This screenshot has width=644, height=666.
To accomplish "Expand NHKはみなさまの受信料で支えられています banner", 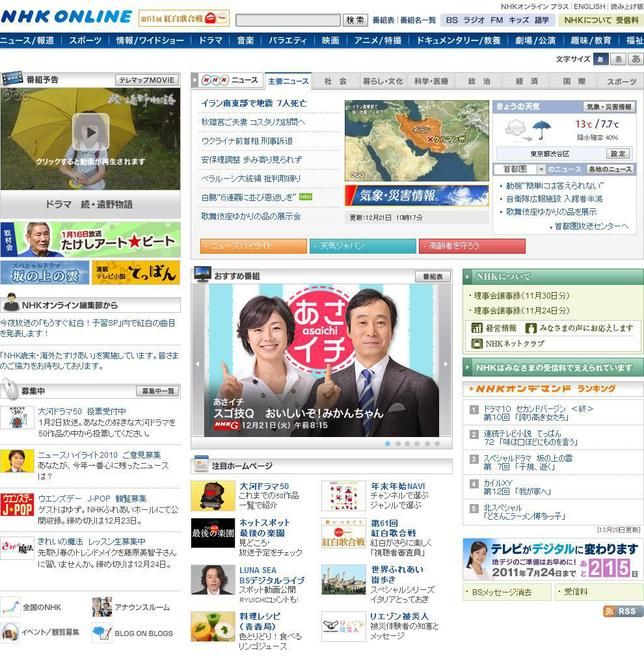I will click(553, 367).
